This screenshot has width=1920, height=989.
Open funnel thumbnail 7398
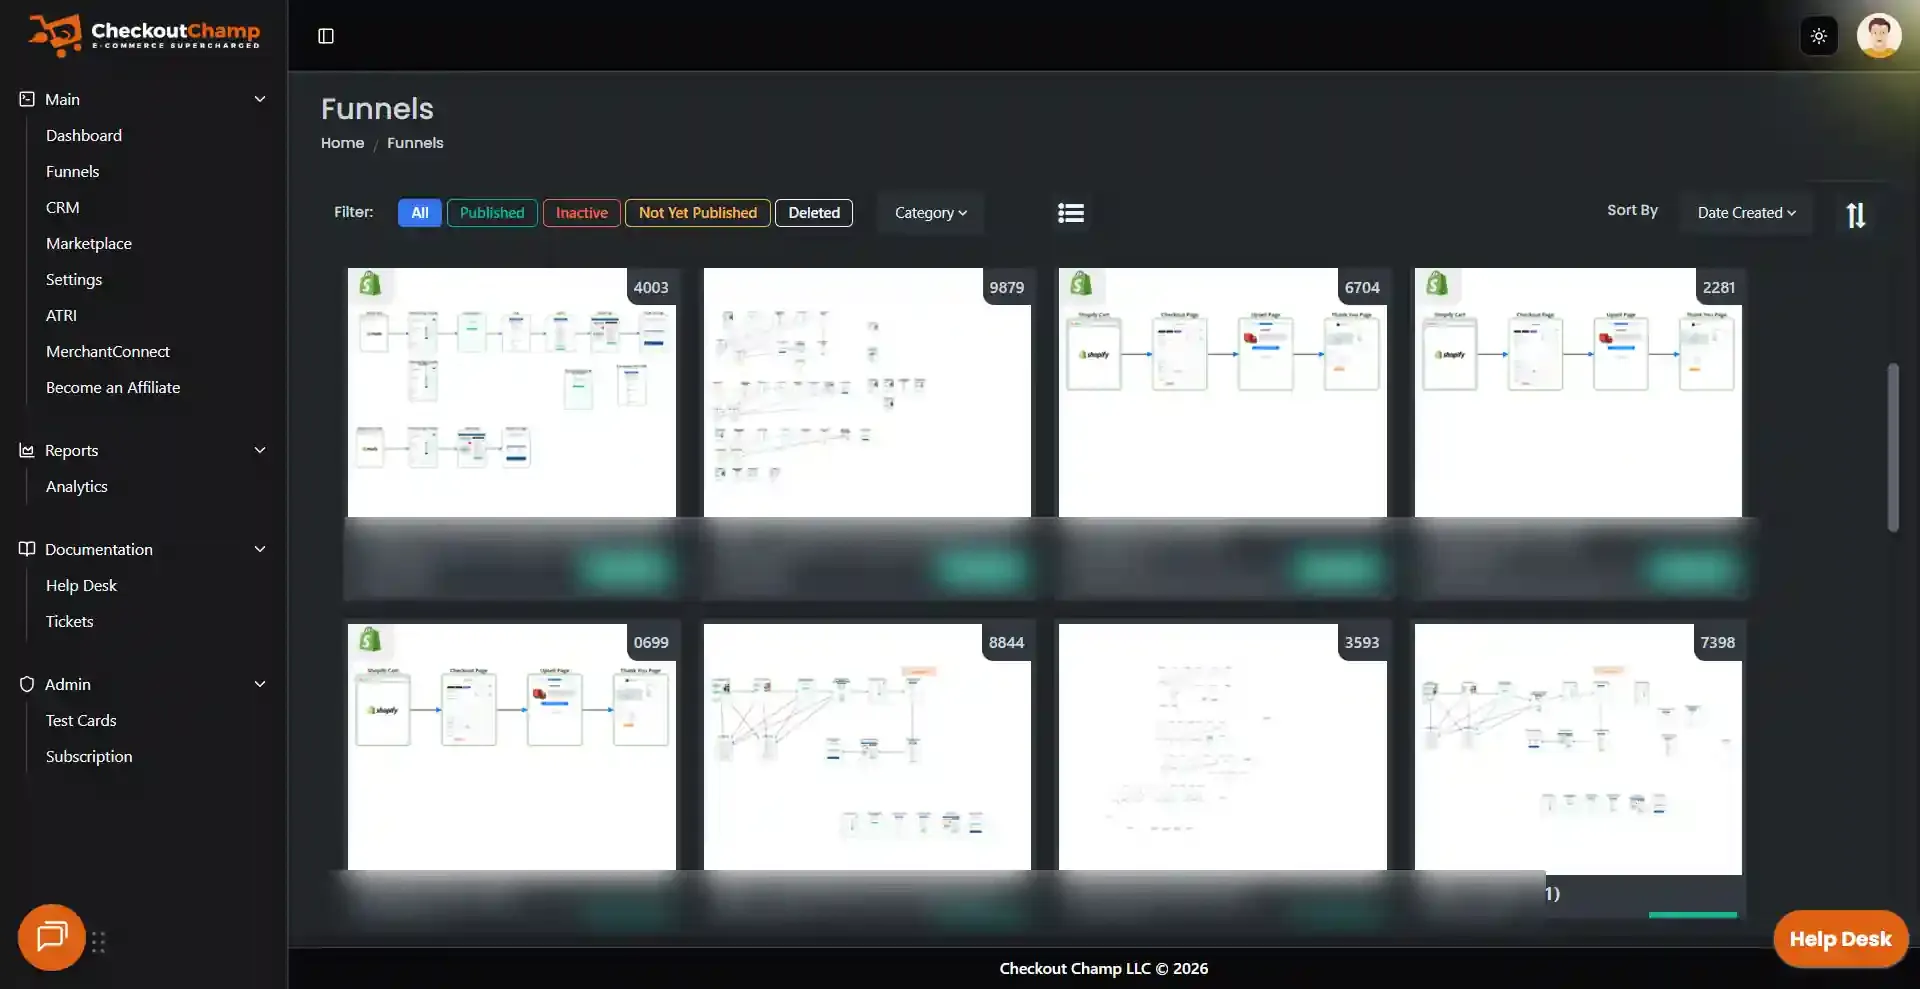coord(1578,749)
